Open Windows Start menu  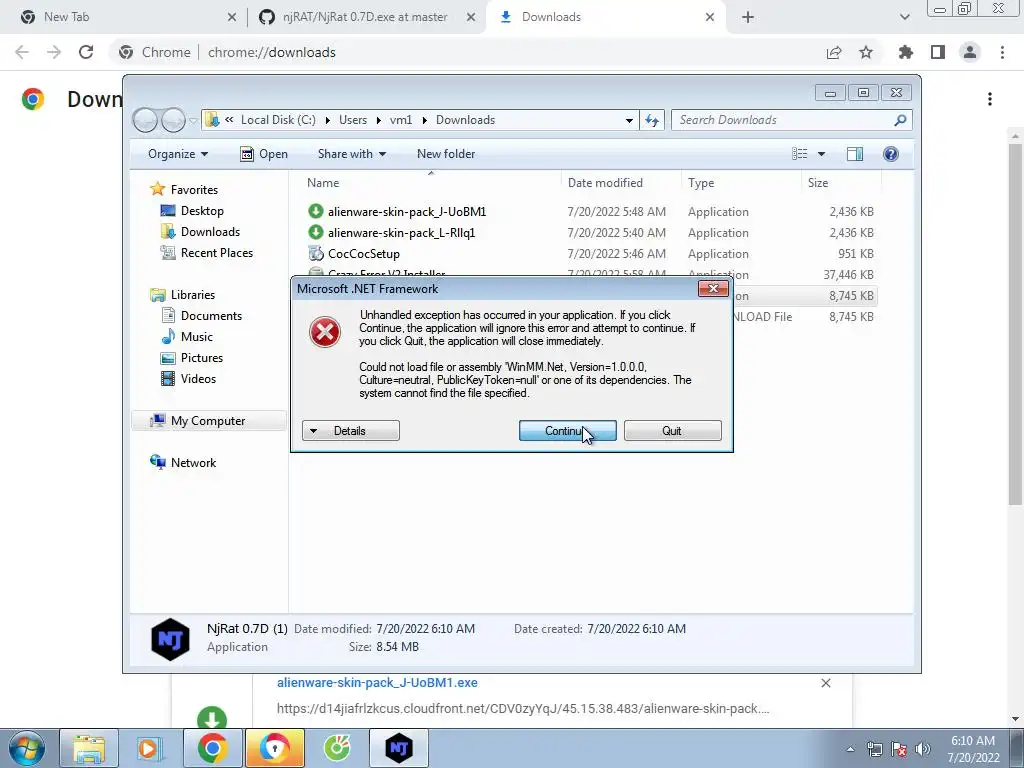[x=26, y=748]
